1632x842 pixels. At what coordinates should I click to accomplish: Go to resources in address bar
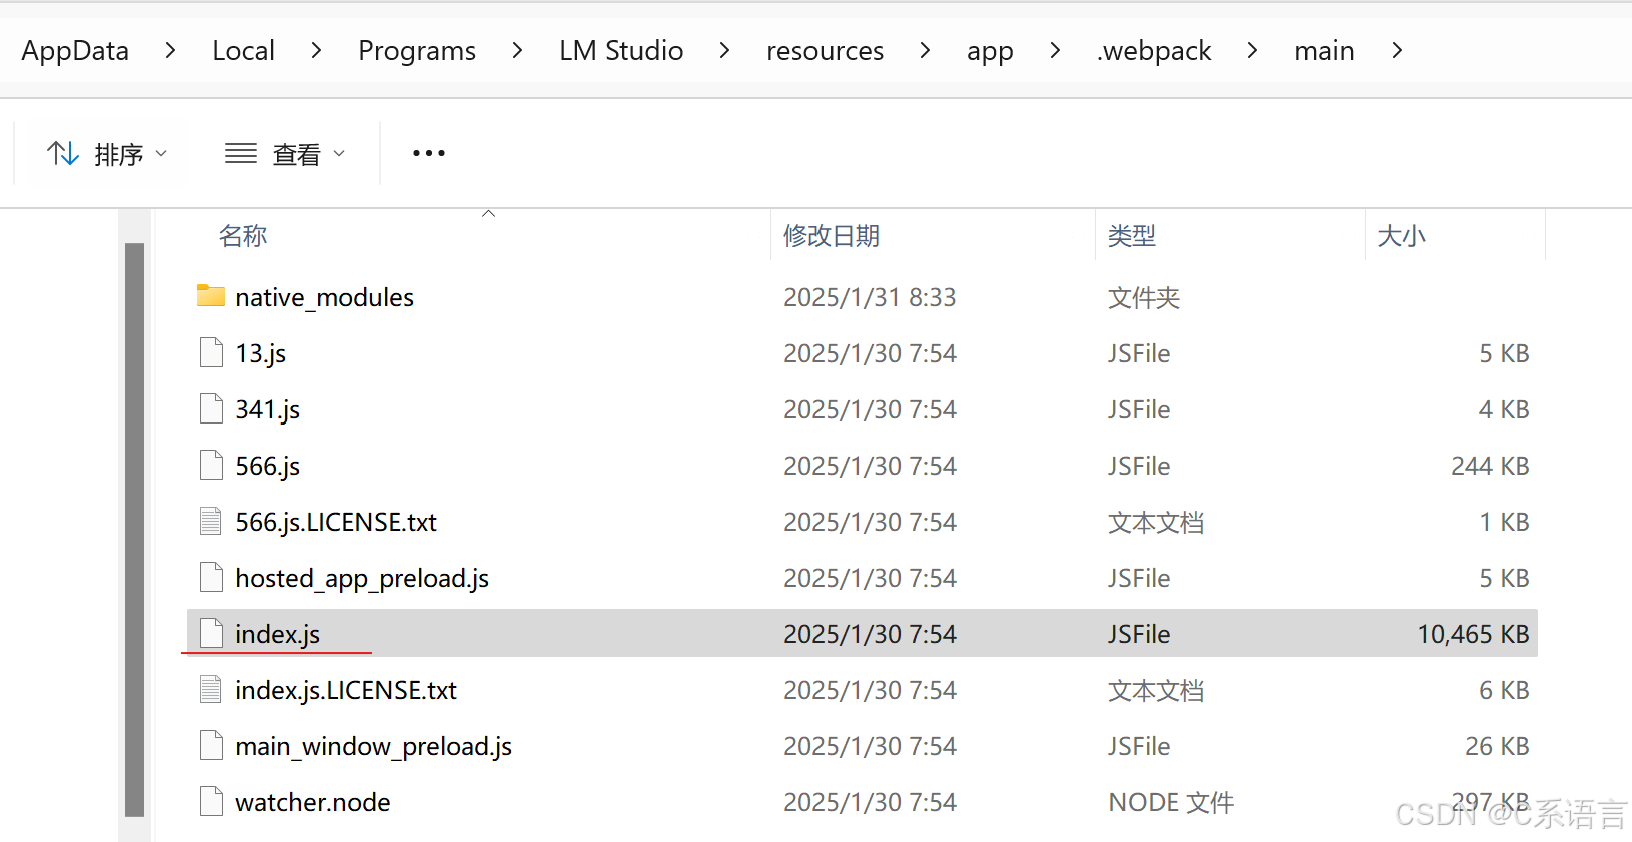[825, 51]
